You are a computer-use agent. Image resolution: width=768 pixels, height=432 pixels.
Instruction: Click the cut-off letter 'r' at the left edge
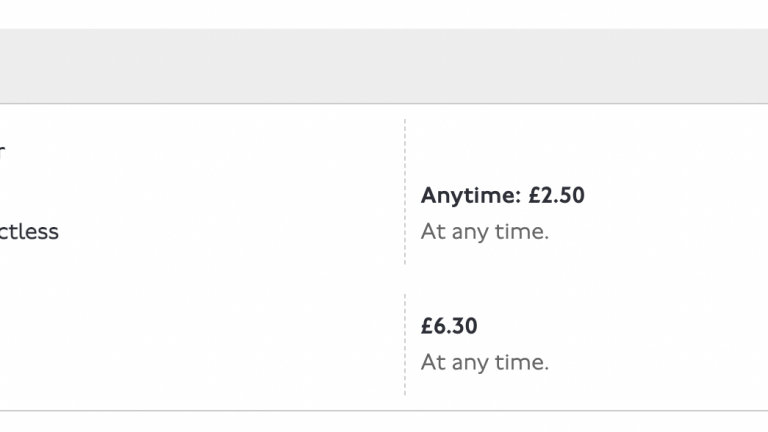[x=3, y=153]
